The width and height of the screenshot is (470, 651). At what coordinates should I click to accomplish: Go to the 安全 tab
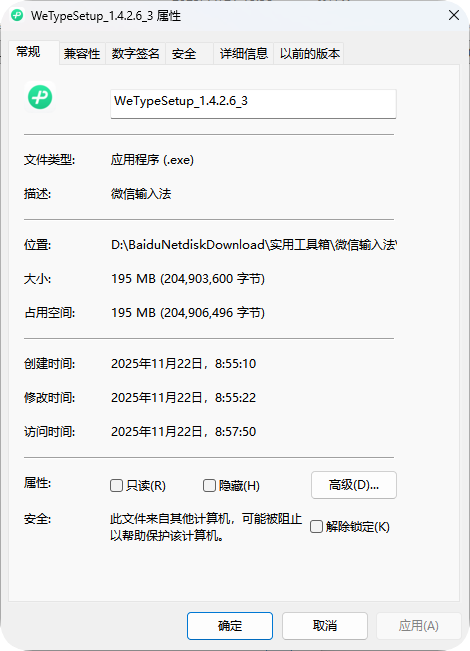click(190, 54)
